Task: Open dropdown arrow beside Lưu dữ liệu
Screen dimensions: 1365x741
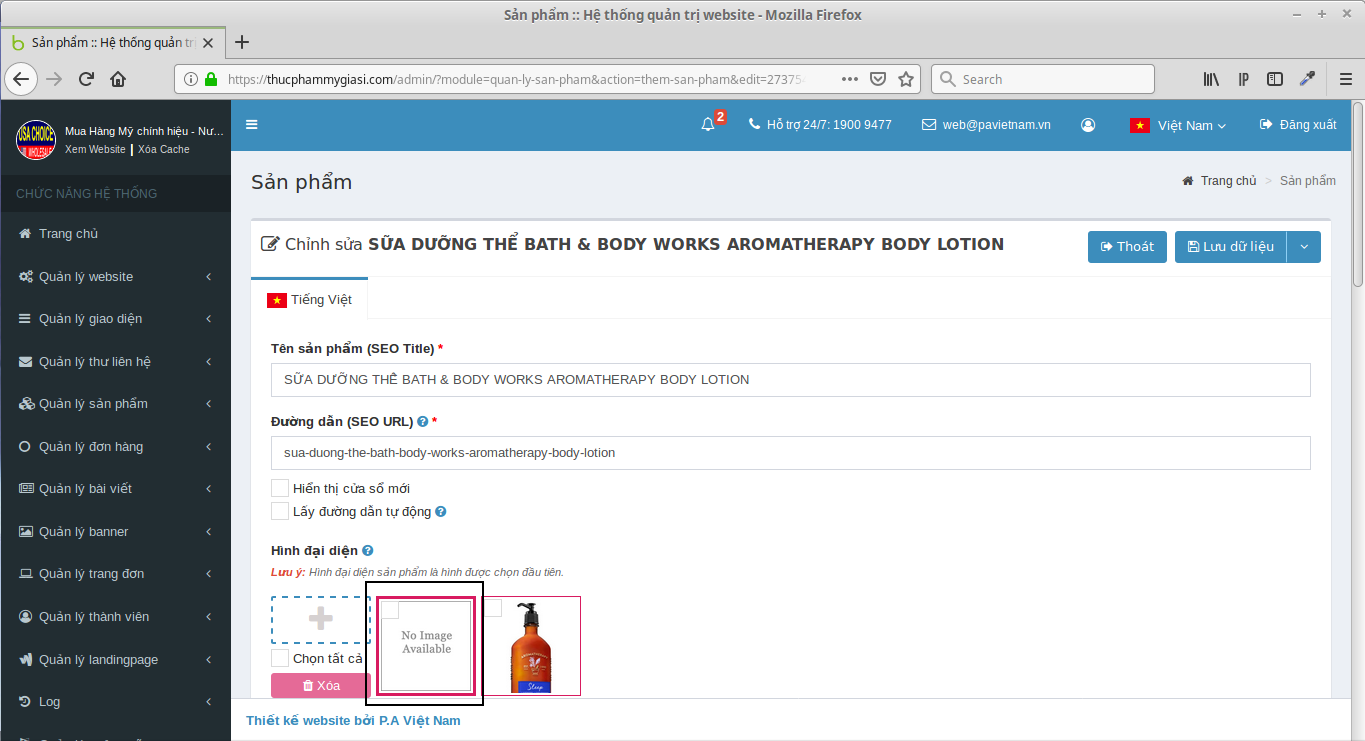Action: click(x=1304, y=247)
